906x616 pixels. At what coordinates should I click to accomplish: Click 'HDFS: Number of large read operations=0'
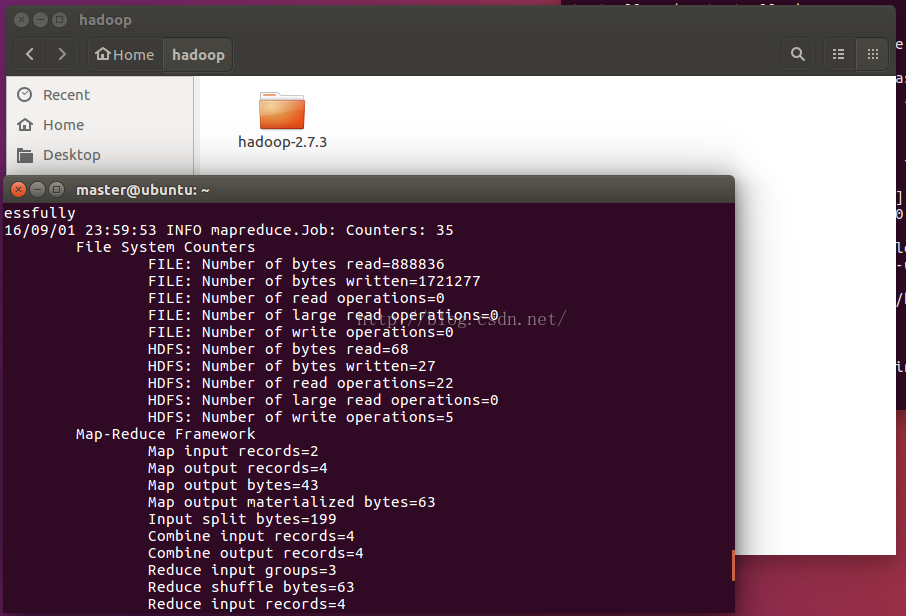click(323, 400)
